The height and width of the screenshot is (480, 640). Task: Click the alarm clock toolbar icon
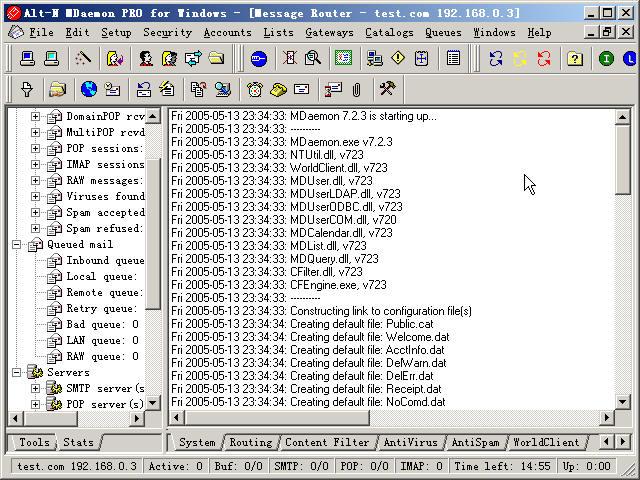click(256, 89)
